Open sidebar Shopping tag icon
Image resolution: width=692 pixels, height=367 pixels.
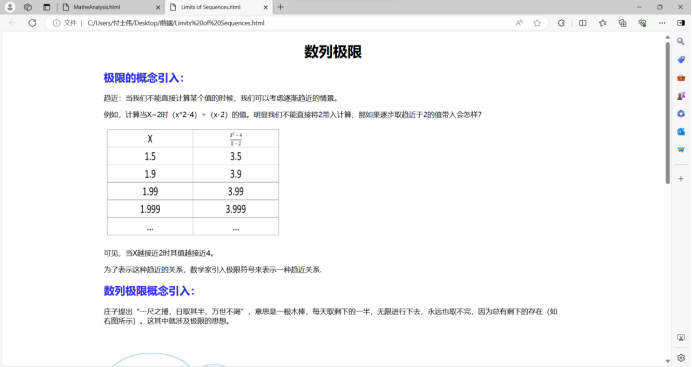681,60
